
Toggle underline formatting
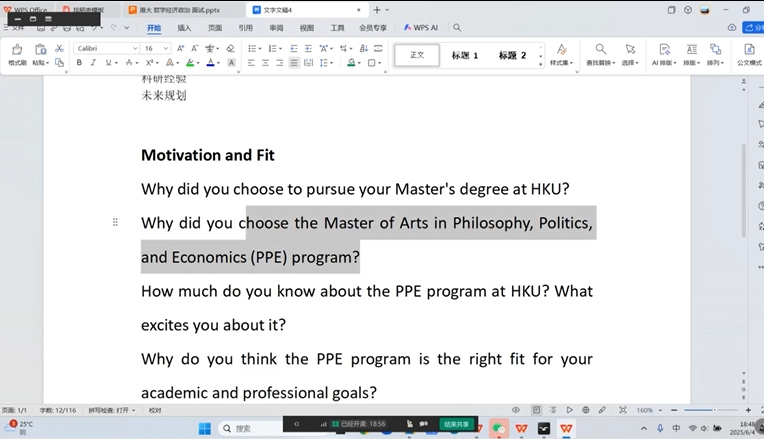[109, 63]
